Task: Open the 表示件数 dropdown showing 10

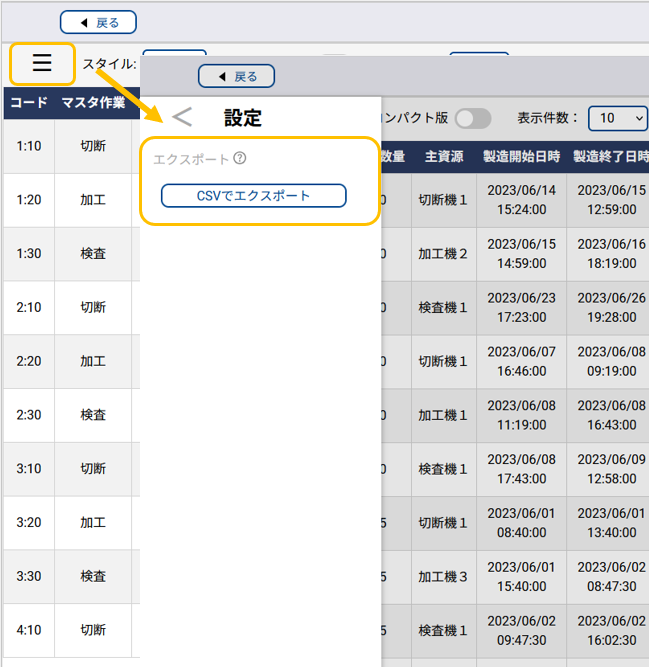Action: [617, 117]
